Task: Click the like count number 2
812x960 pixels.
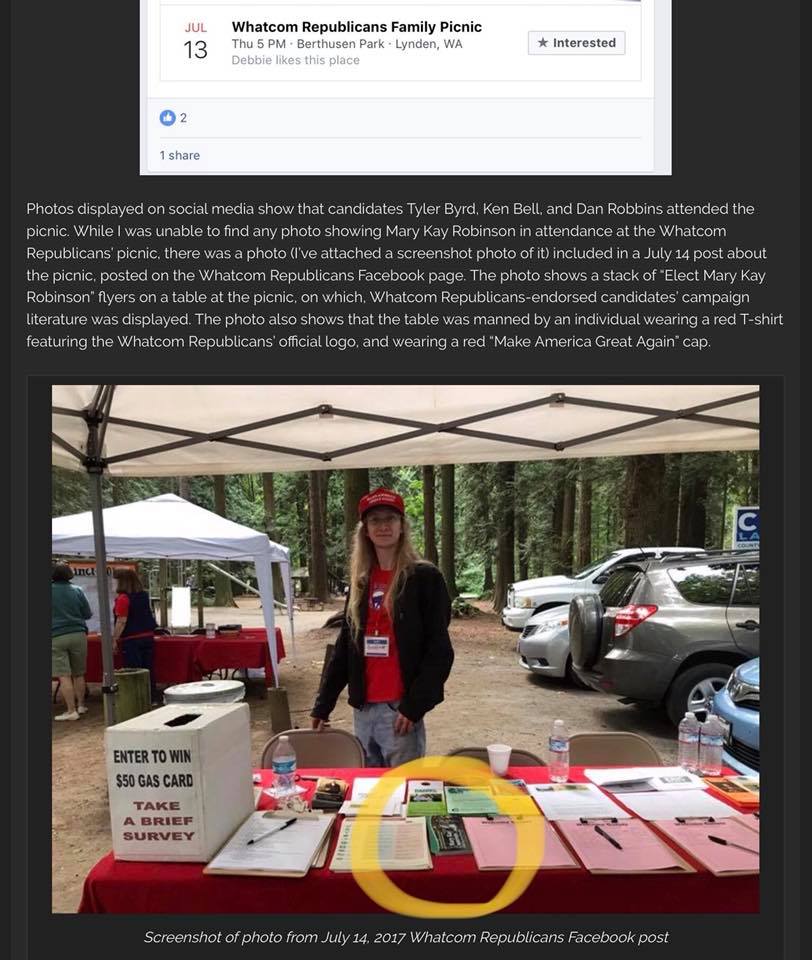Action: point(183,118)
